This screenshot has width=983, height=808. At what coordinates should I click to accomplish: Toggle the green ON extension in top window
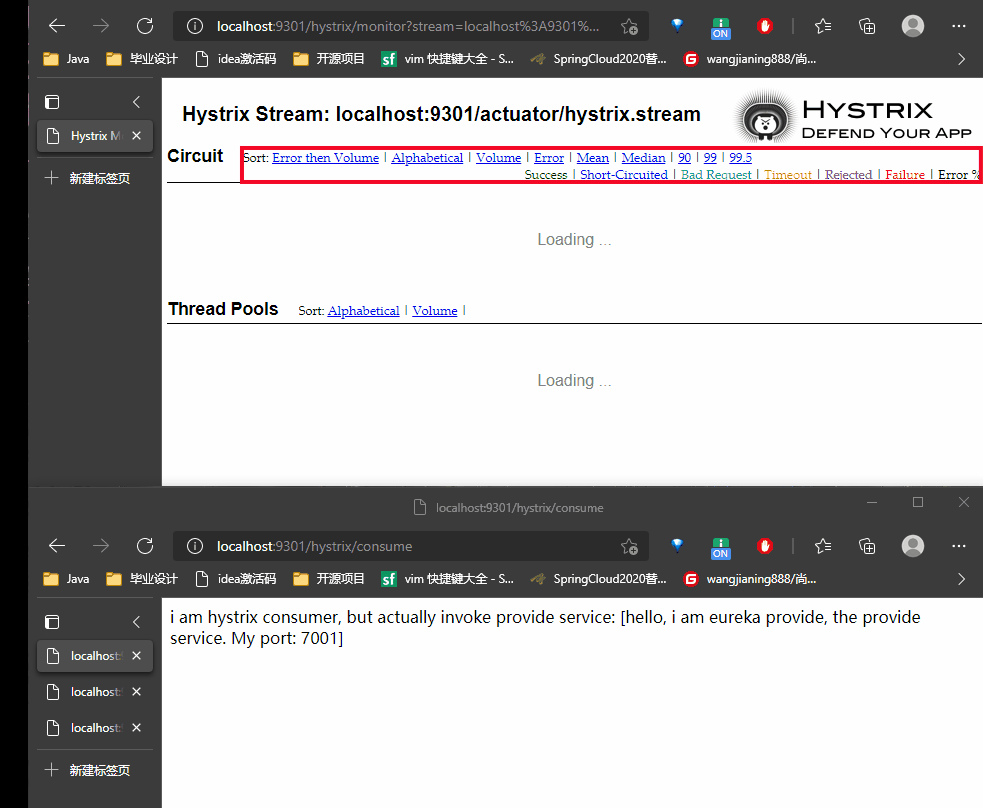[720, 28]
